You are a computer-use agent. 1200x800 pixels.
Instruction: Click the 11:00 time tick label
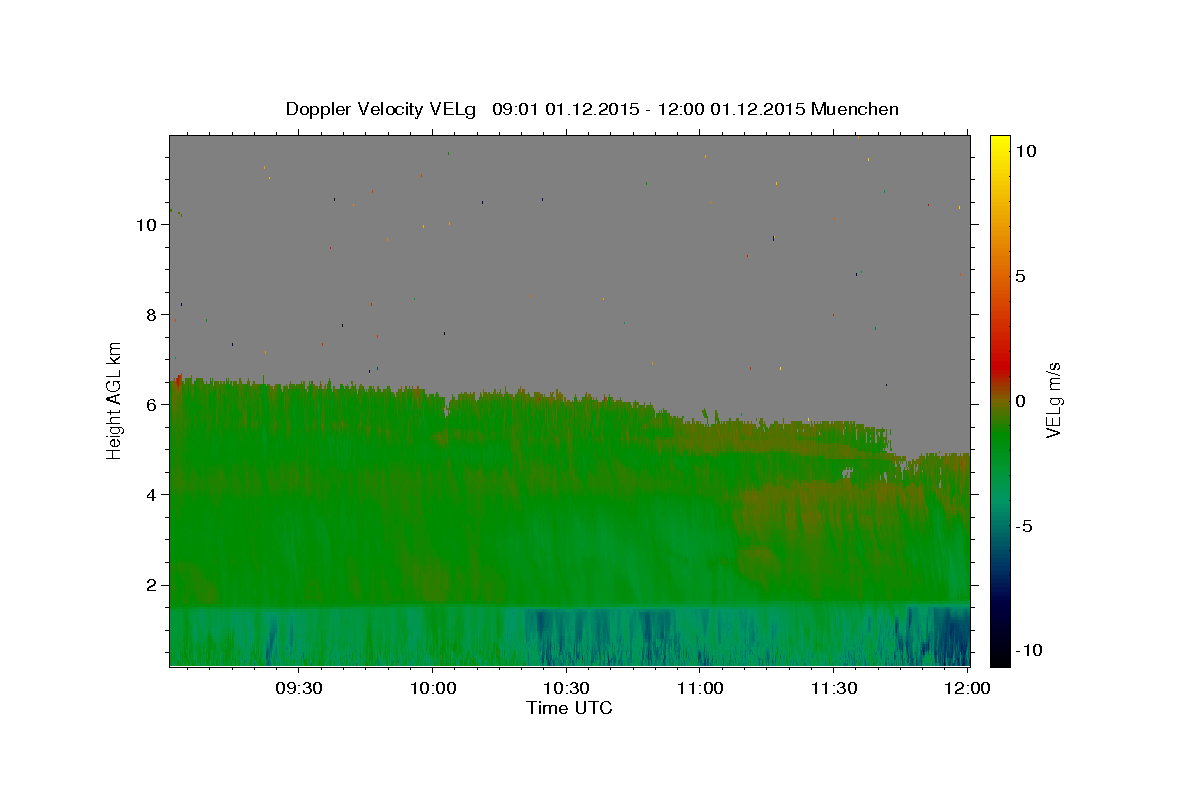pos(700,688)
